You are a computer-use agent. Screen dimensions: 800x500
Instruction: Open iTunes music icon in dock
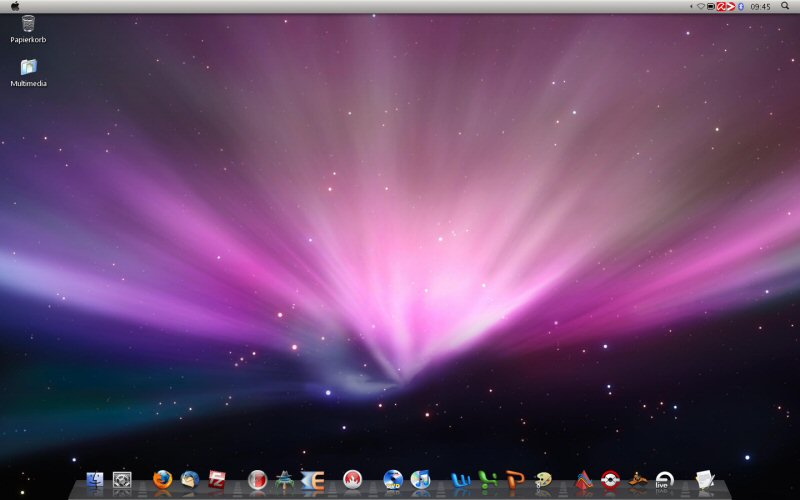(420, 480)
